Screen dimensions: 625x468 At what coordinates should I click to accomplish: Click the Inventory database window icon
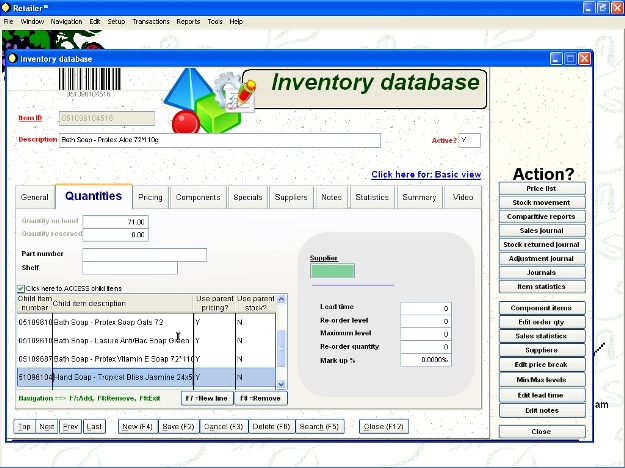pyautogui.click(x=13, y=59)
